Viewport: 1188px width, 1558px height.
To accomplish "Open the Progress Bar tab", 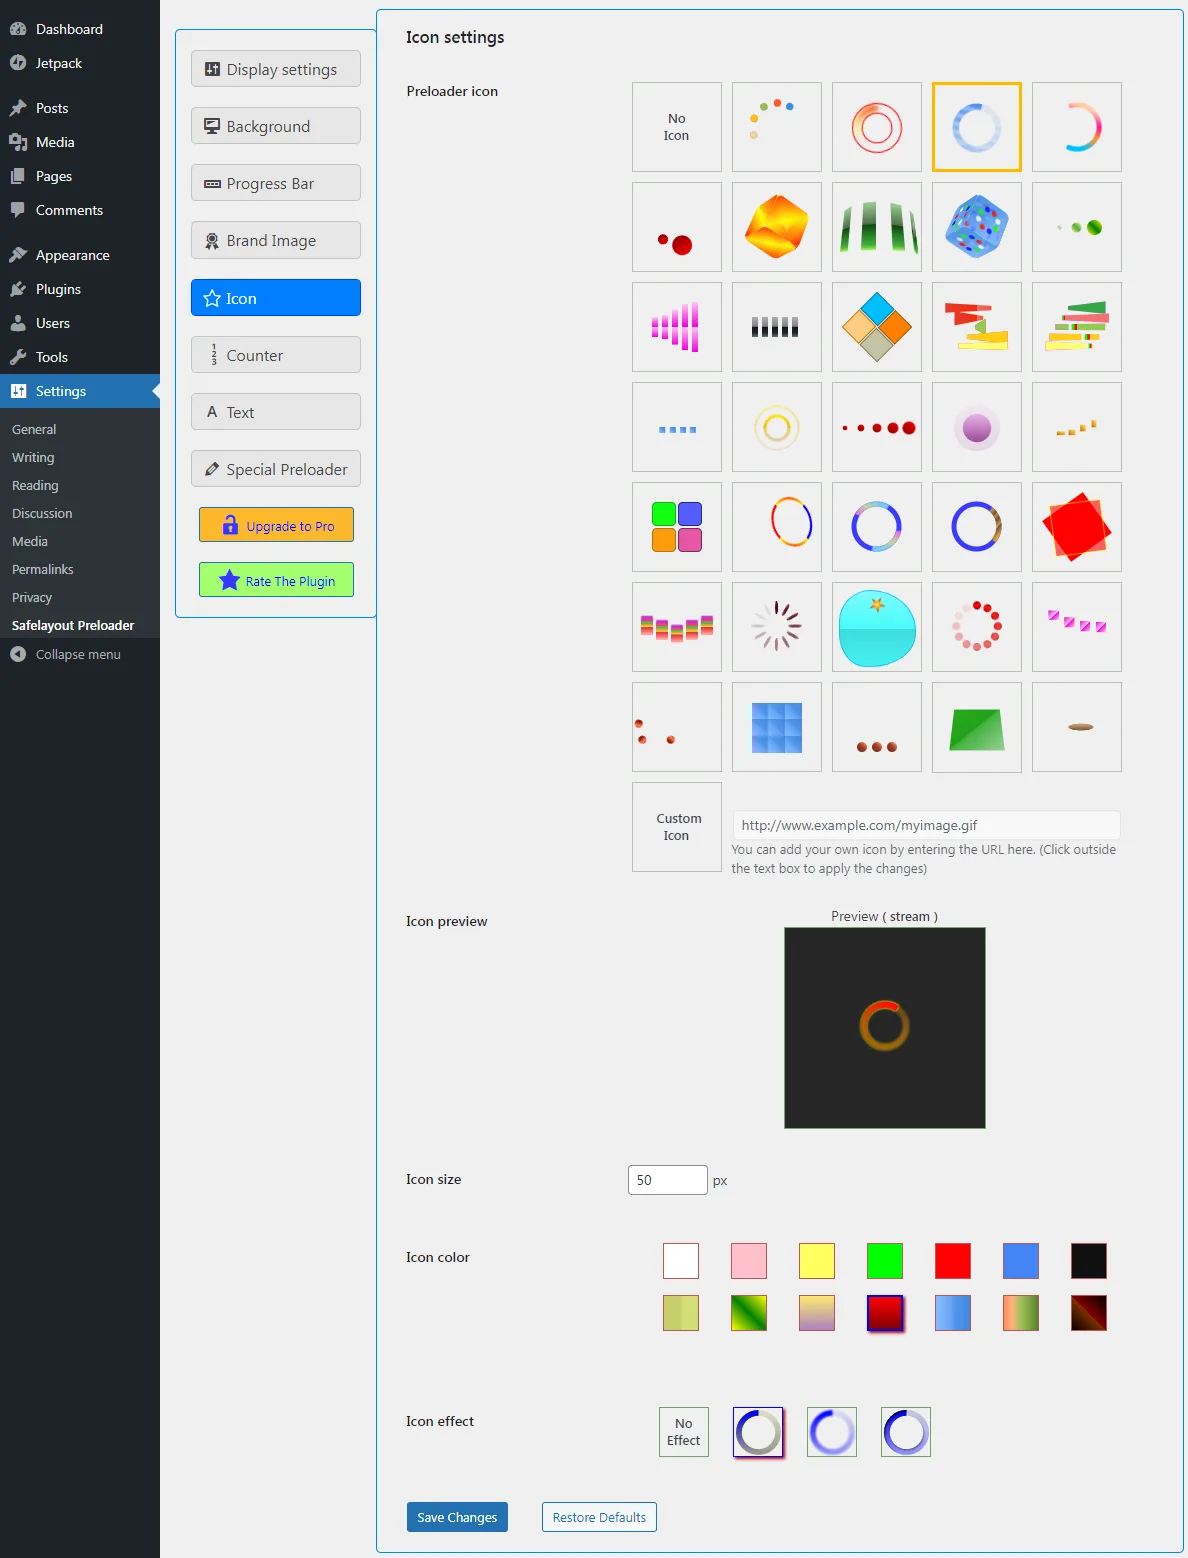I will (276, 183).
